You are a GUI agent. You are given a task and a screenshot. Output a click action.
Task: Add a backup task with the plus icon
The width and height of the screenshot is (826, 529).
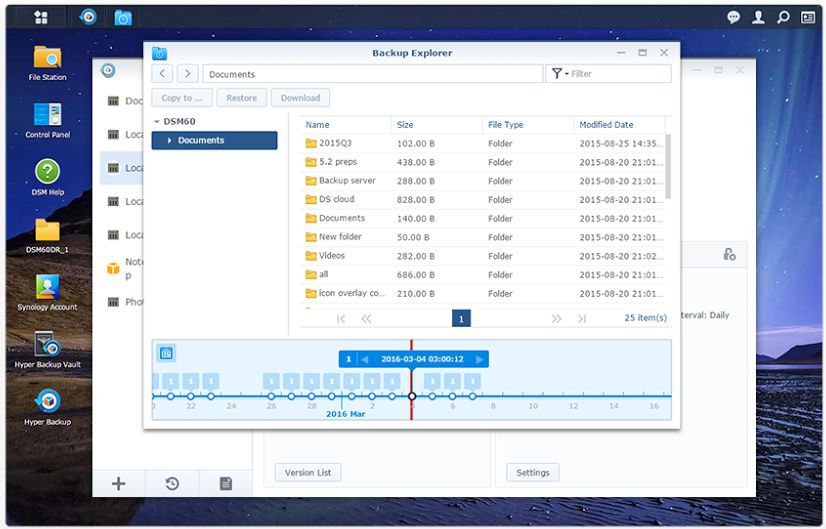click(119, 483)
